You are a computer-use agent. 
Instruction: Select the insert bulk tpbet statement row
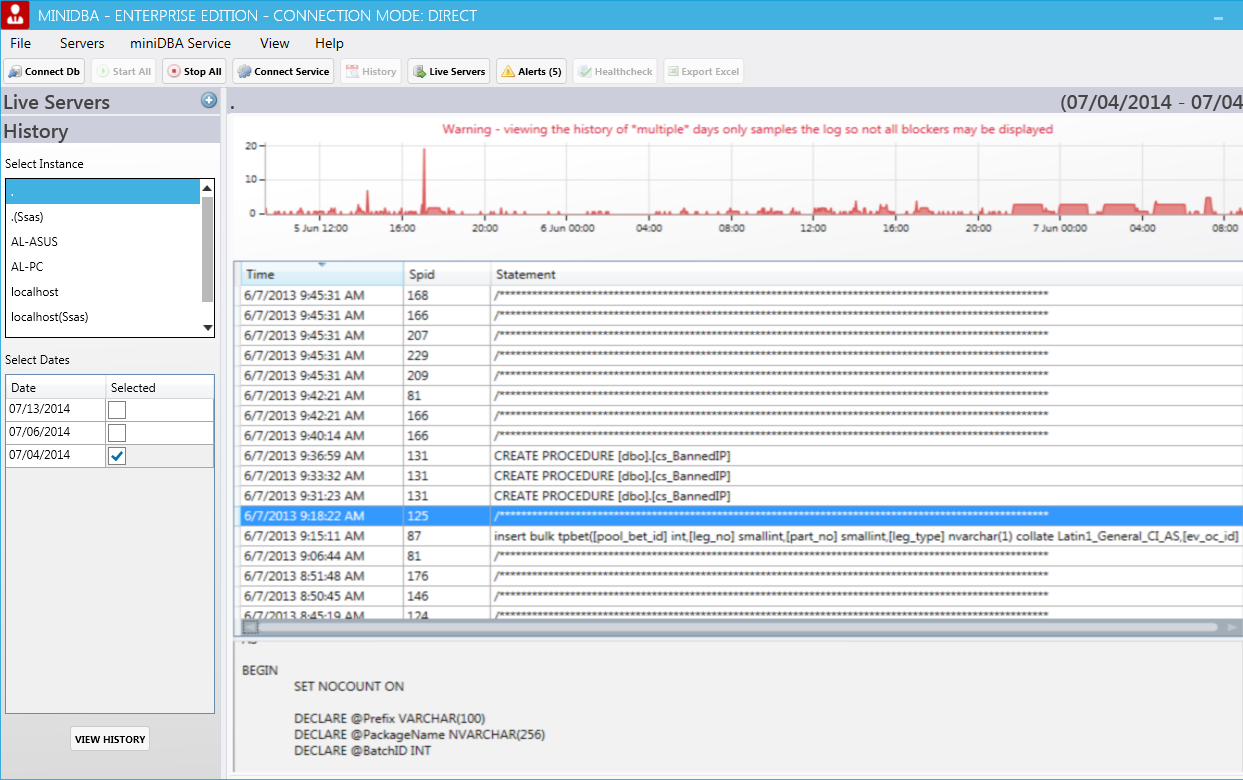[x=742, y=536]
